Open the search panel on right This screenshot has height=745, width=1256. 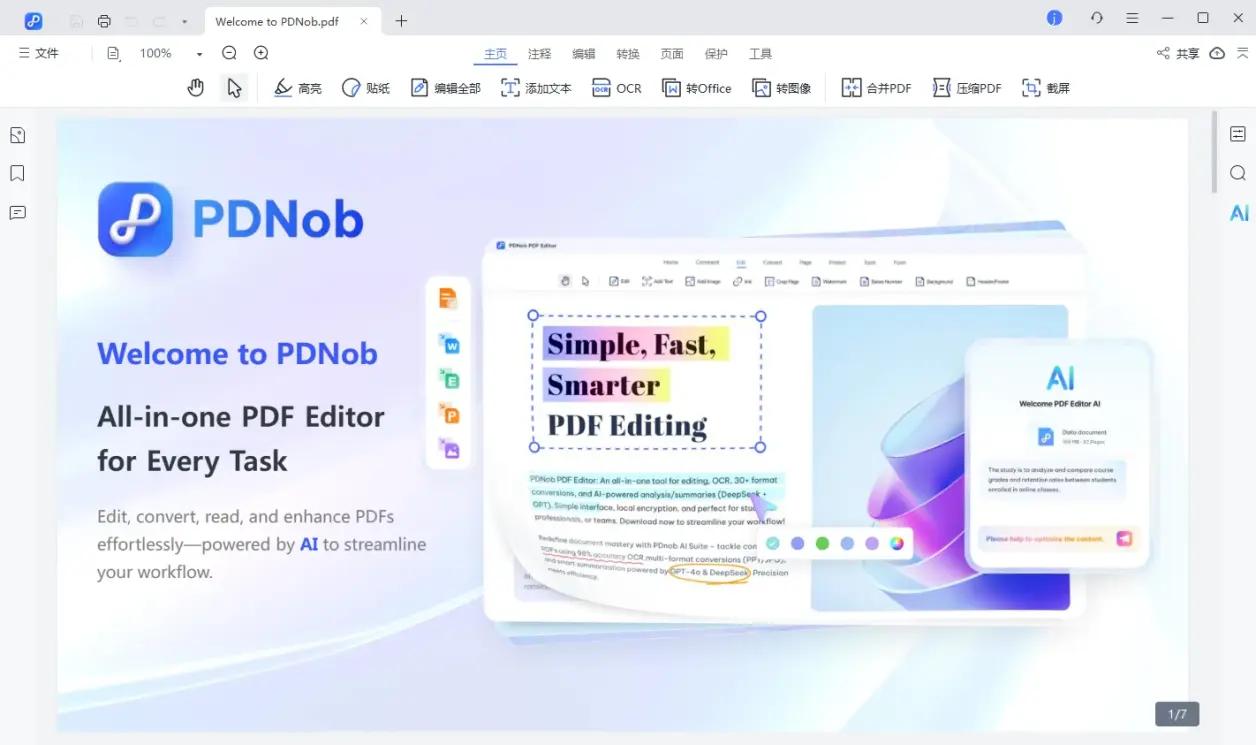pyautogui.click(x=1238, y=173)
